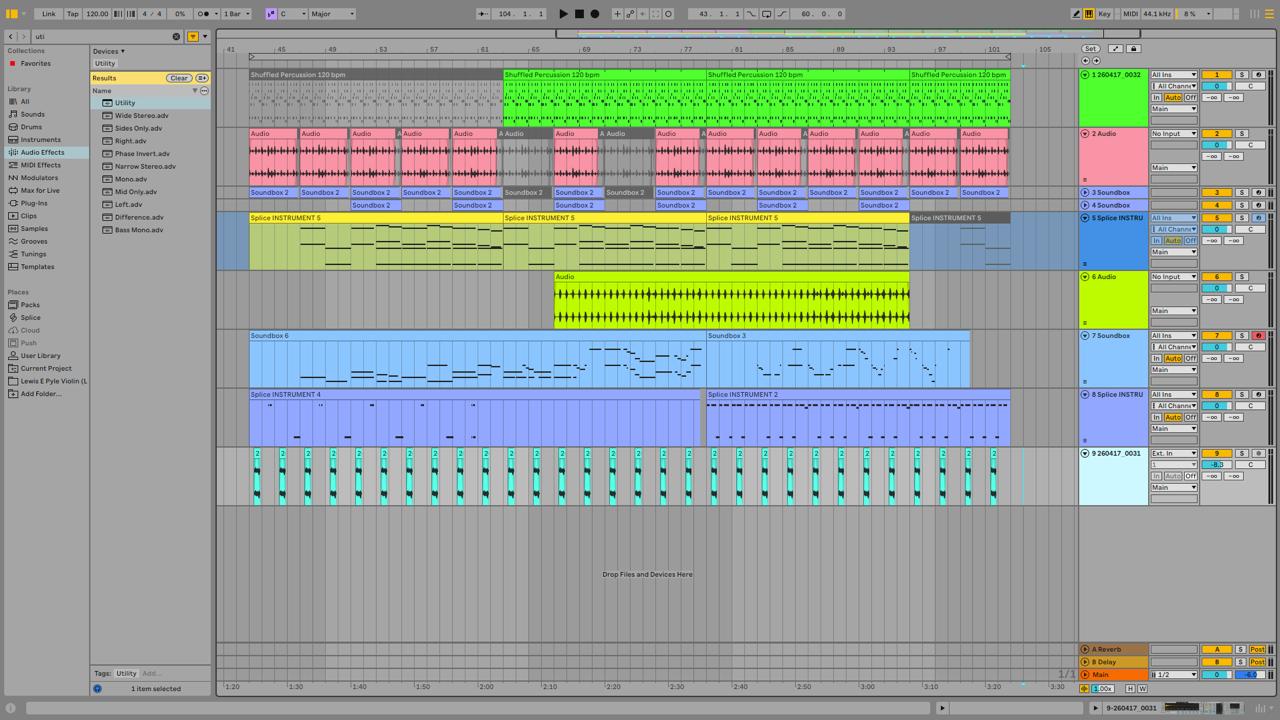The width and height of the screenshot is (1280, 720).
Task: Arm track 7 Soundbox for recording
Action: tap(1258, 336)
